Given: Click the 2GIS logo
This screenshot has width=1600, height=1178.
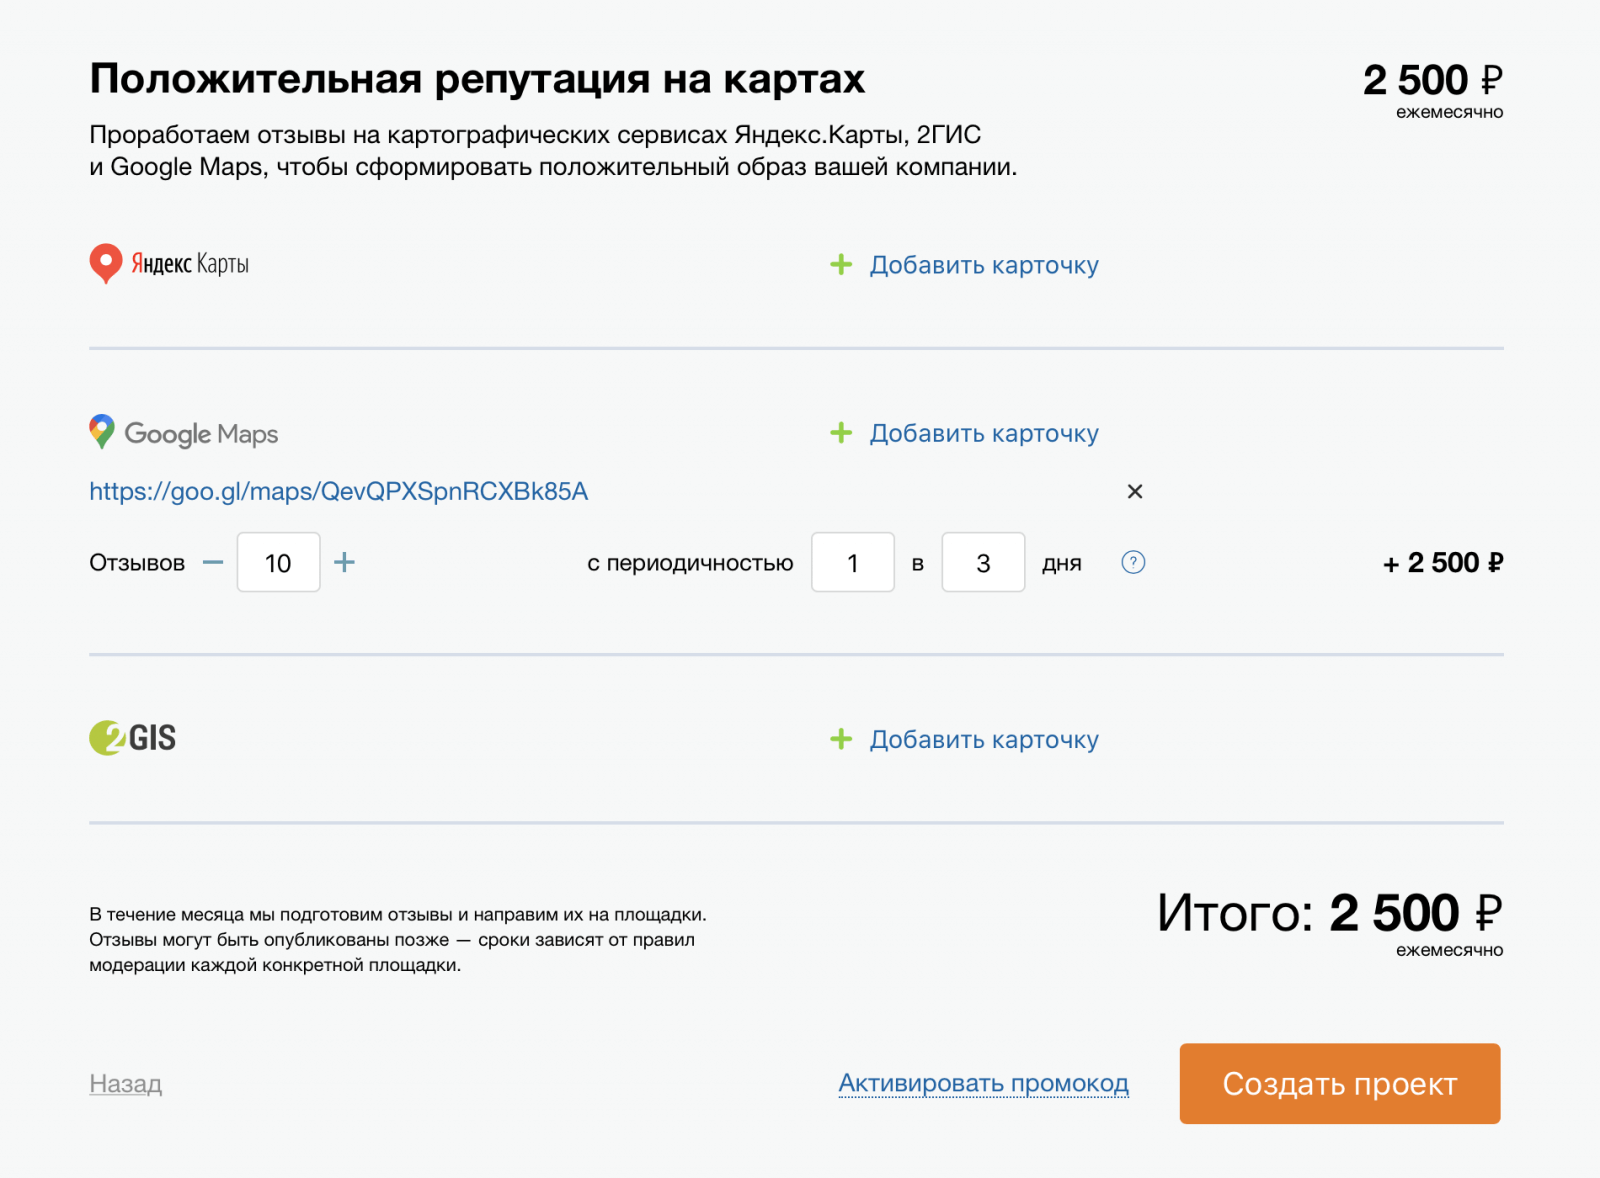Looking at the screenshot, I should pos(133,738).
